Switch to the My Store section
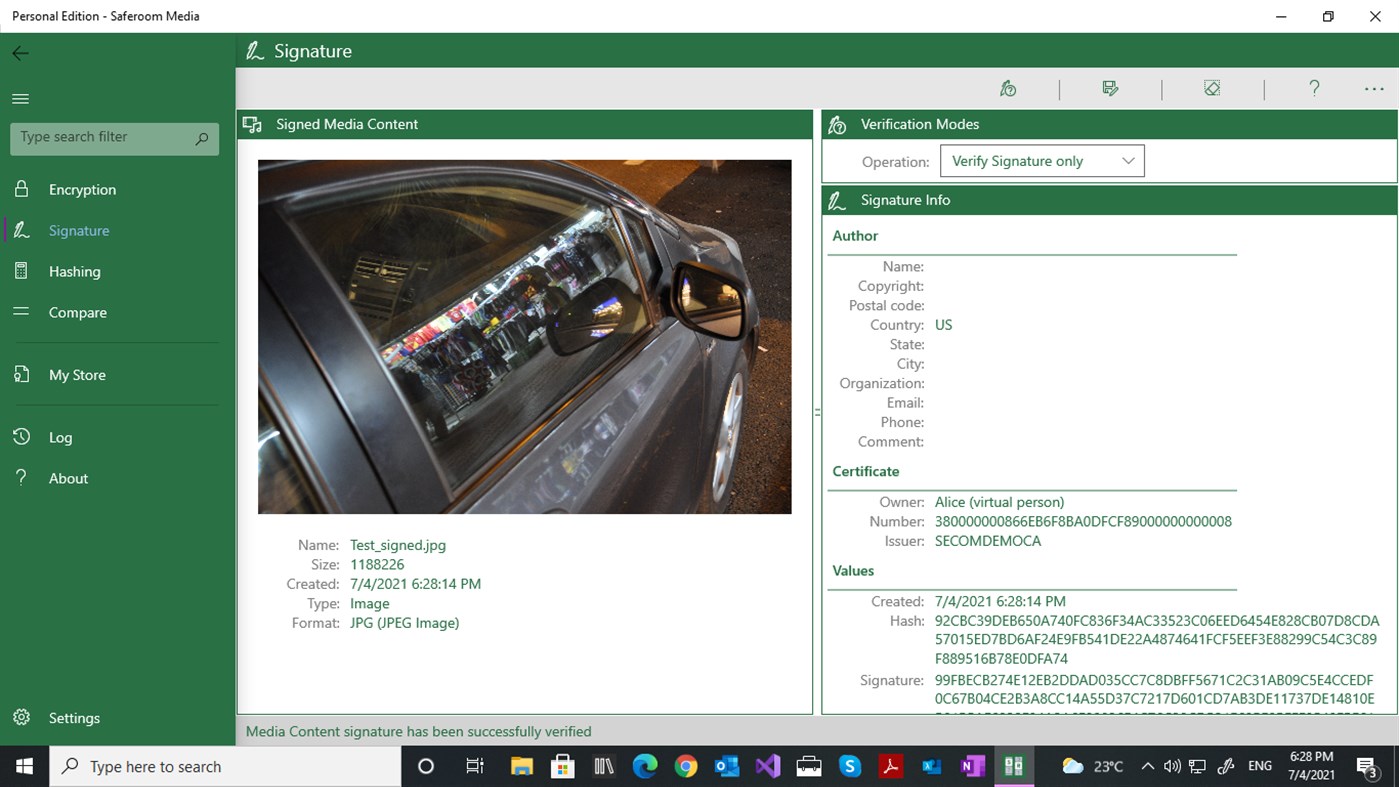Screen dimensions: 1399x787 (77, 374)
